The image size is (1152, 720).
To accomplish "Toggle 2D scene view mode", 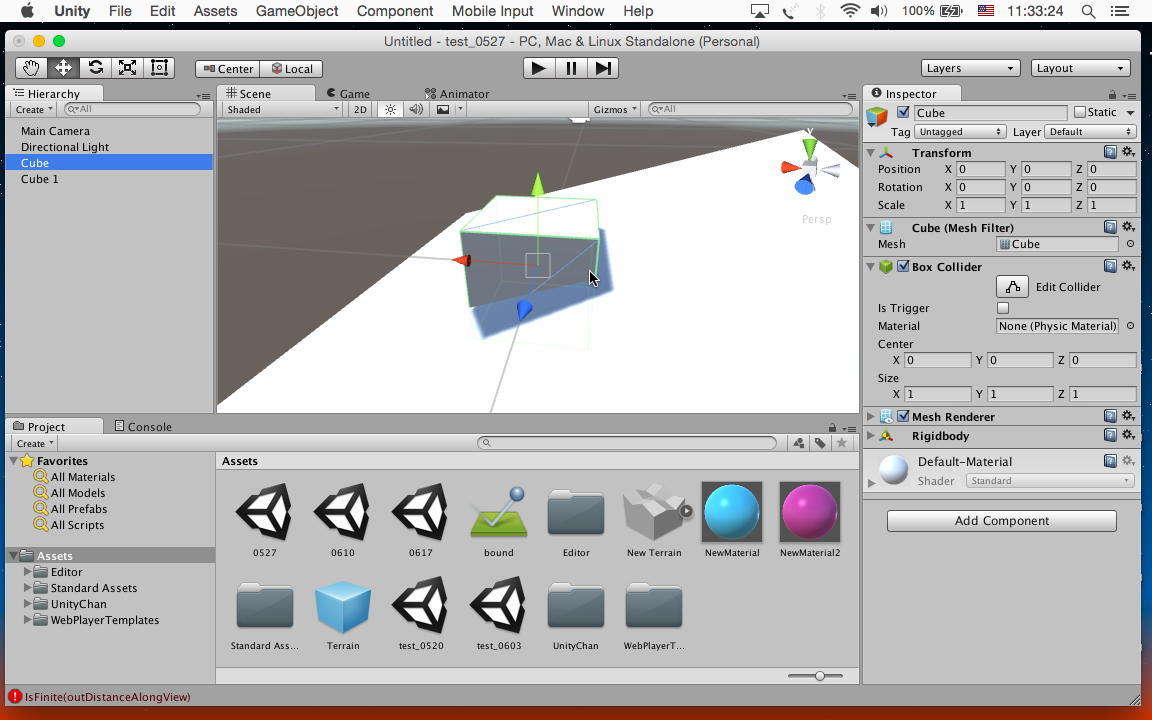I will pyautogui.click(x=360, y=109).
